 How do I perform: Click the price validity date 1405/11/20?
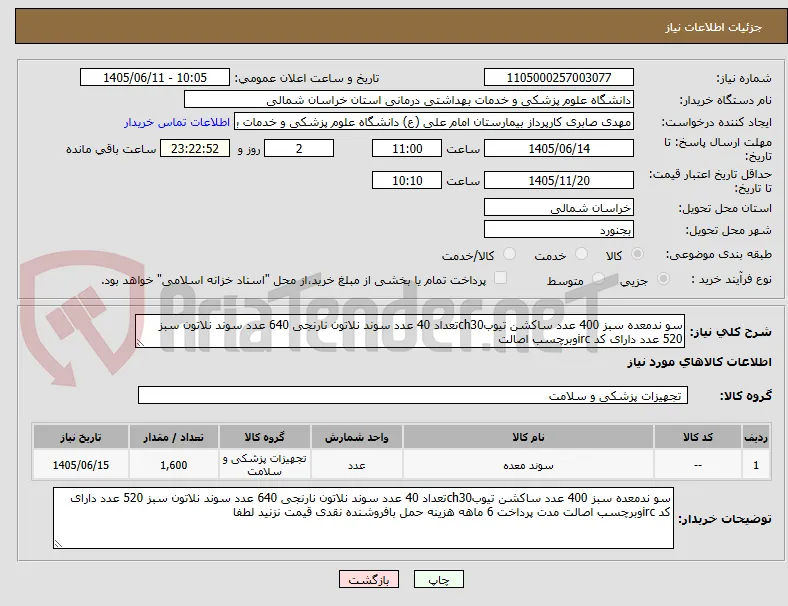pos(559,180)
